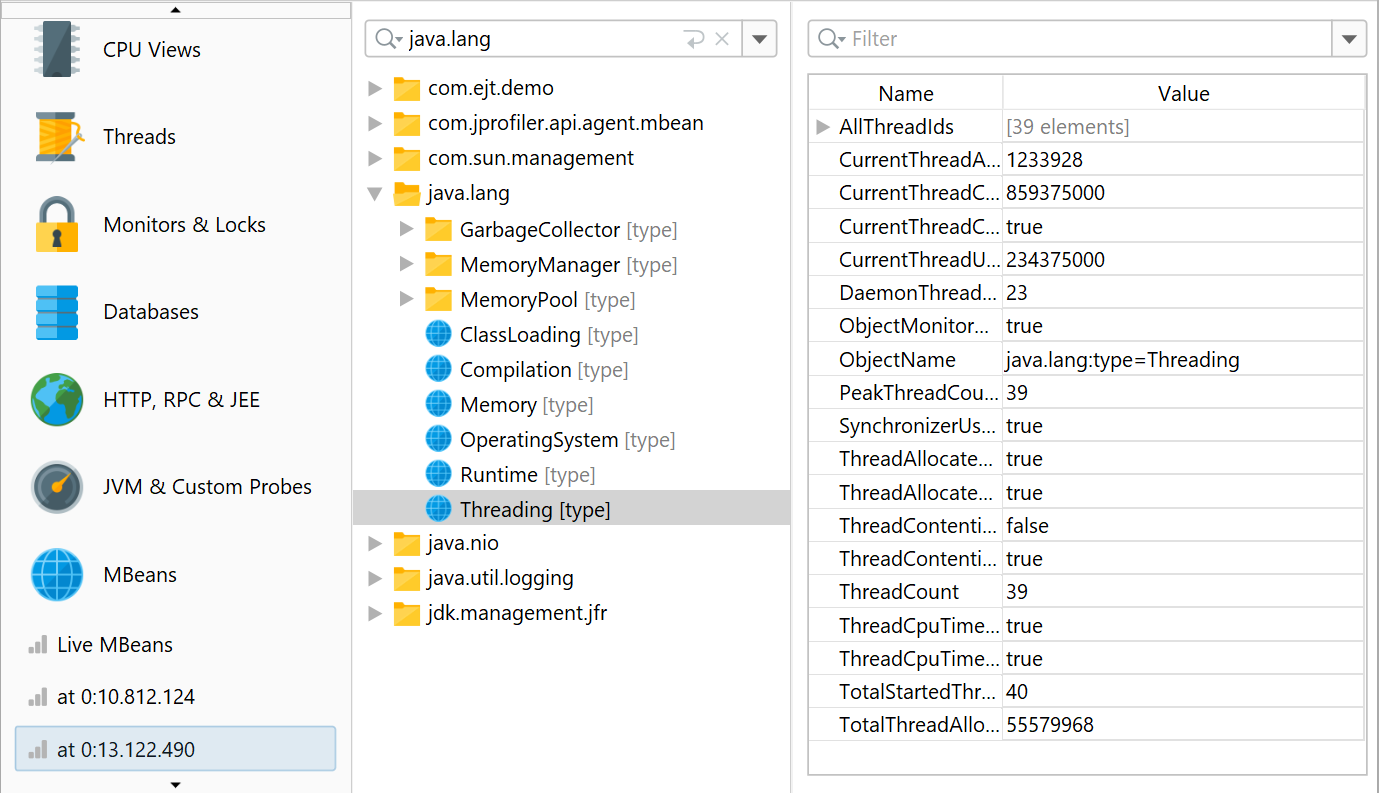Select the Databases icon in sidebar
Image resolution: width=1379 pixels, height=793 pixels.
[56, 312]
